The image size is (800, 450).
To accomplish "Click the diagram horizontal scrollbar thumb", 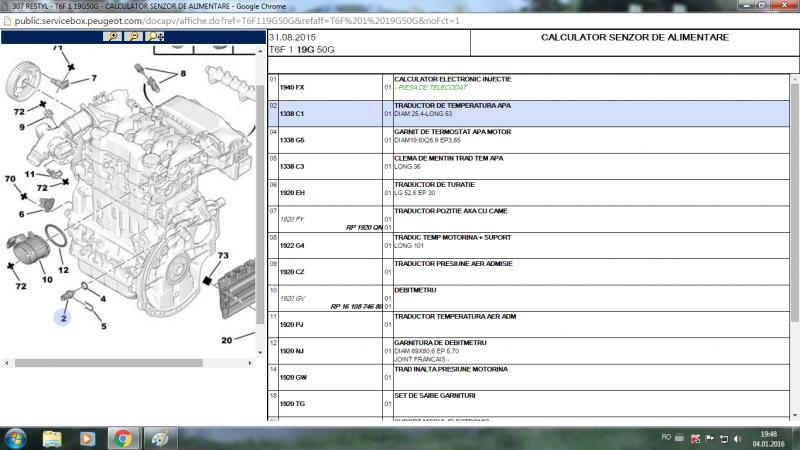I will coord(109,363).
